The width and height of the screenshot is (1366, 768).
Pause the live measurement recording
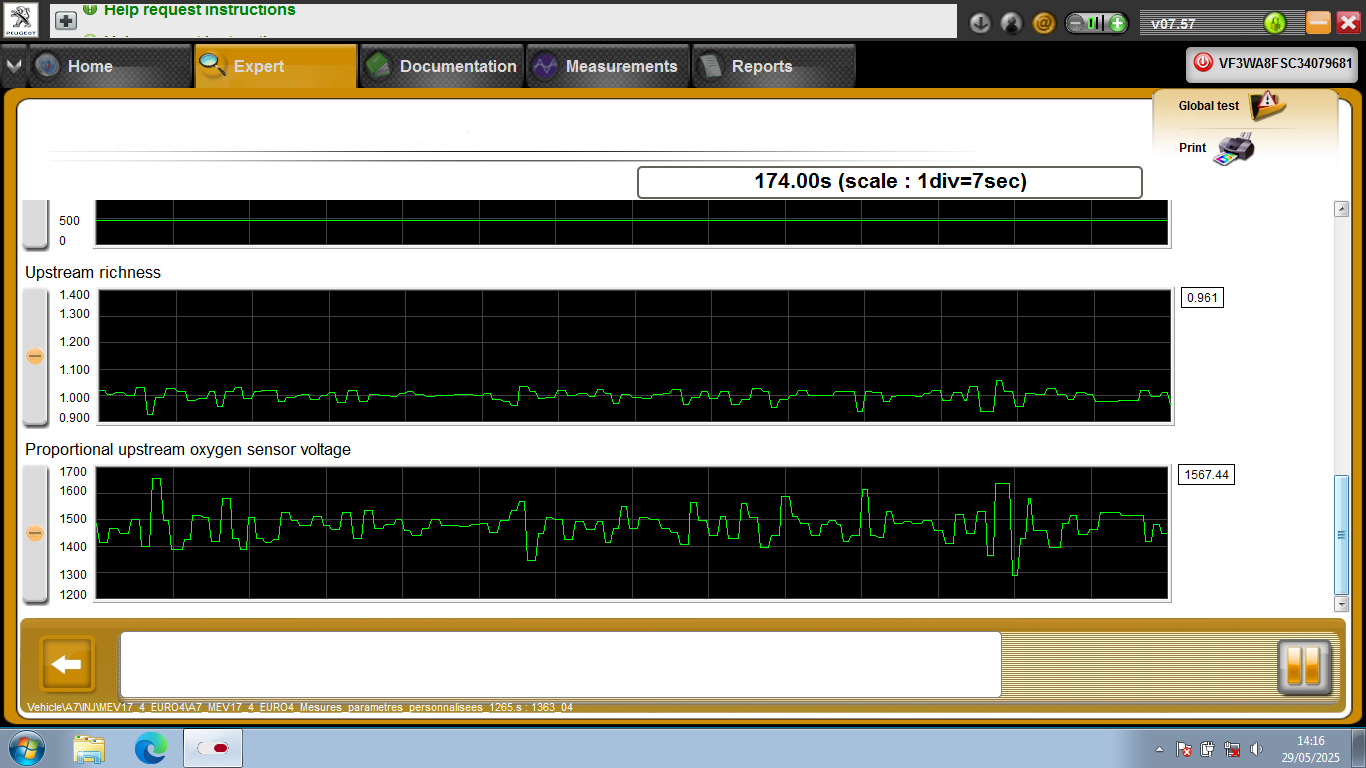(x=1304, y=666)
